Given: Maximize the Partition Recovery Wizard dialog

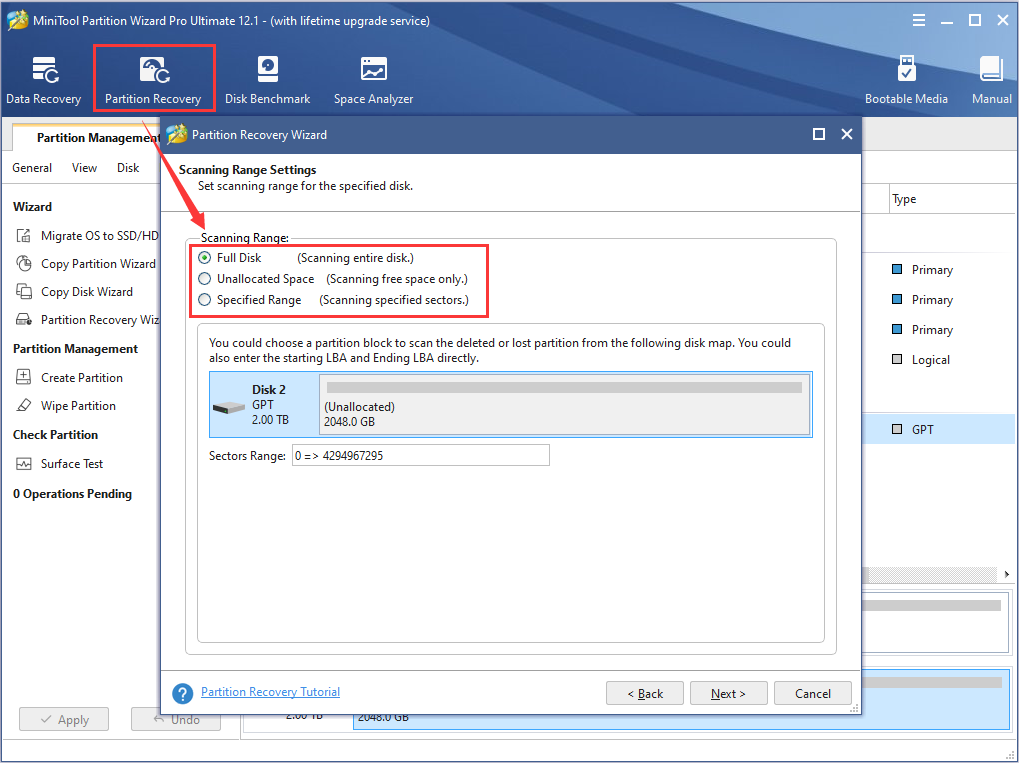Looking at the screenshot, I should point(819,134).
